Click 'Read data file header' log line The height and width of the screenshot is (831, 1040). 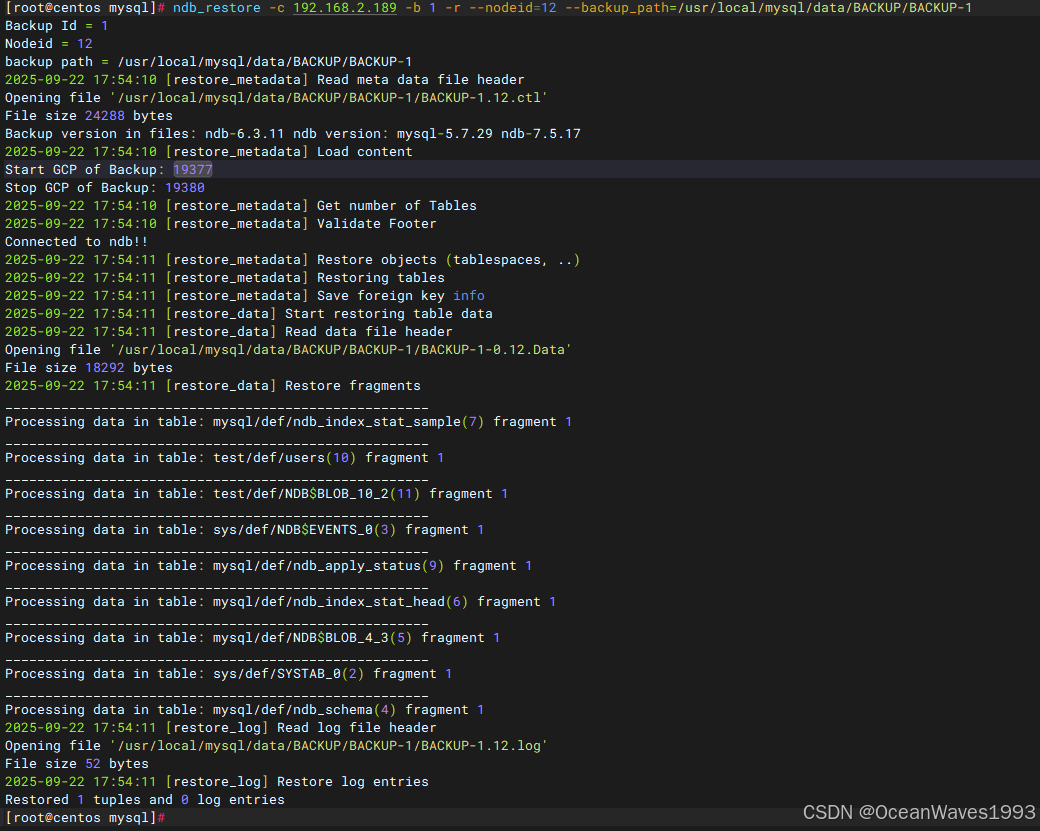coord(229,331)
